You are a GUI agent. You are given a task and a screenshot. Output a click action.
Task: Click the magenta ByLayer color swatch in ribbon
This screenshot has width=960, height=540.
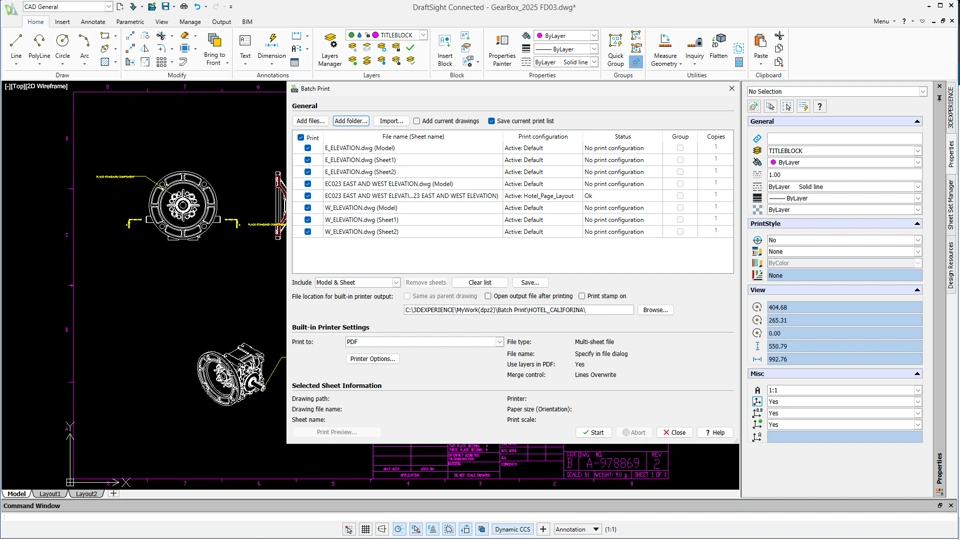coord(541,35)
